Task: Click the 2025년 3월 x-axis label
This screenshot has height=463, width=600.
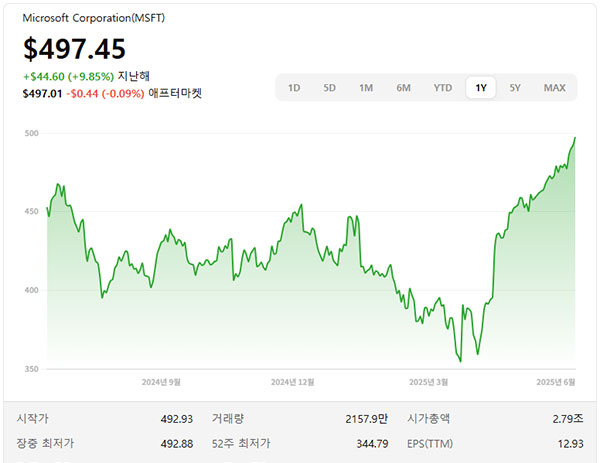Action: point(429,382)
